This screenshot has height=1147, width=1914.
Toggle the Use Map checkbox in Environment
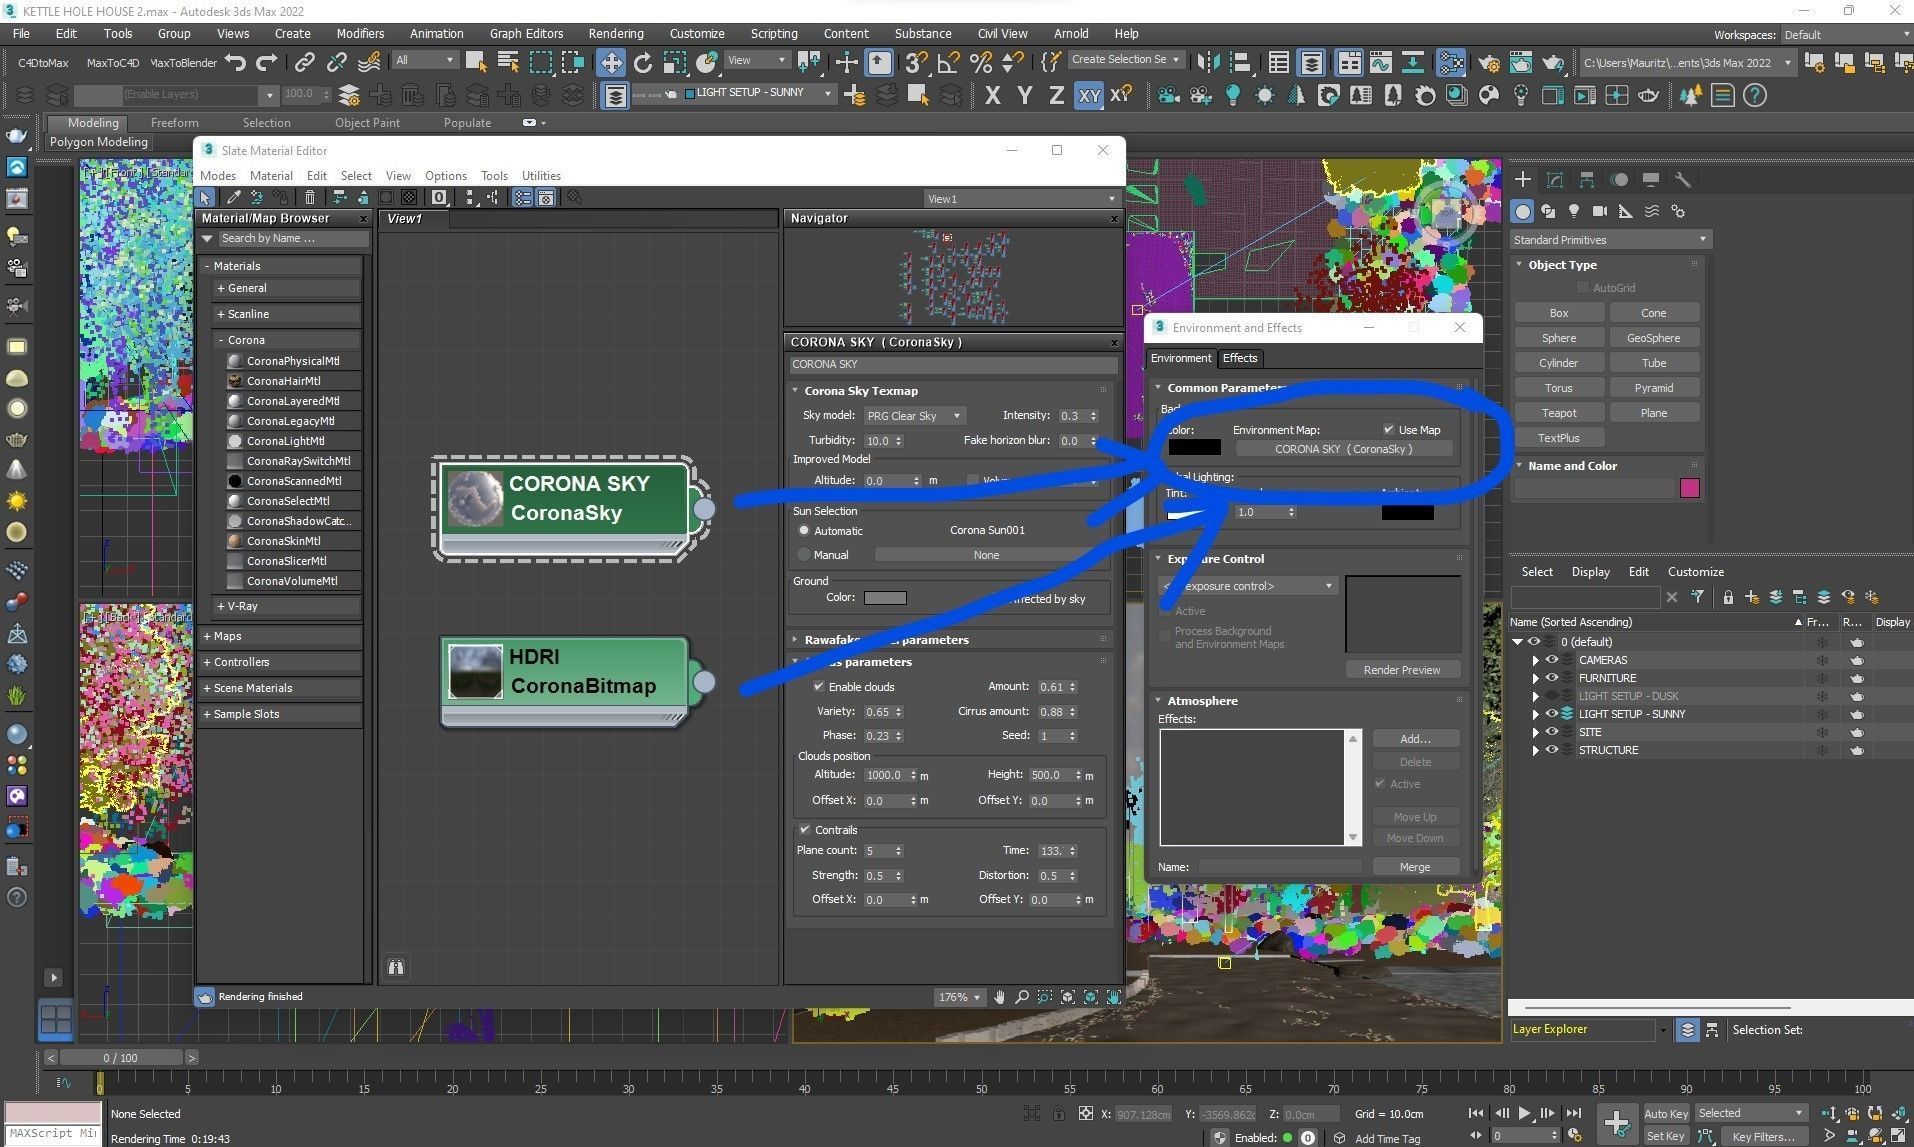tap(1389, 429)
